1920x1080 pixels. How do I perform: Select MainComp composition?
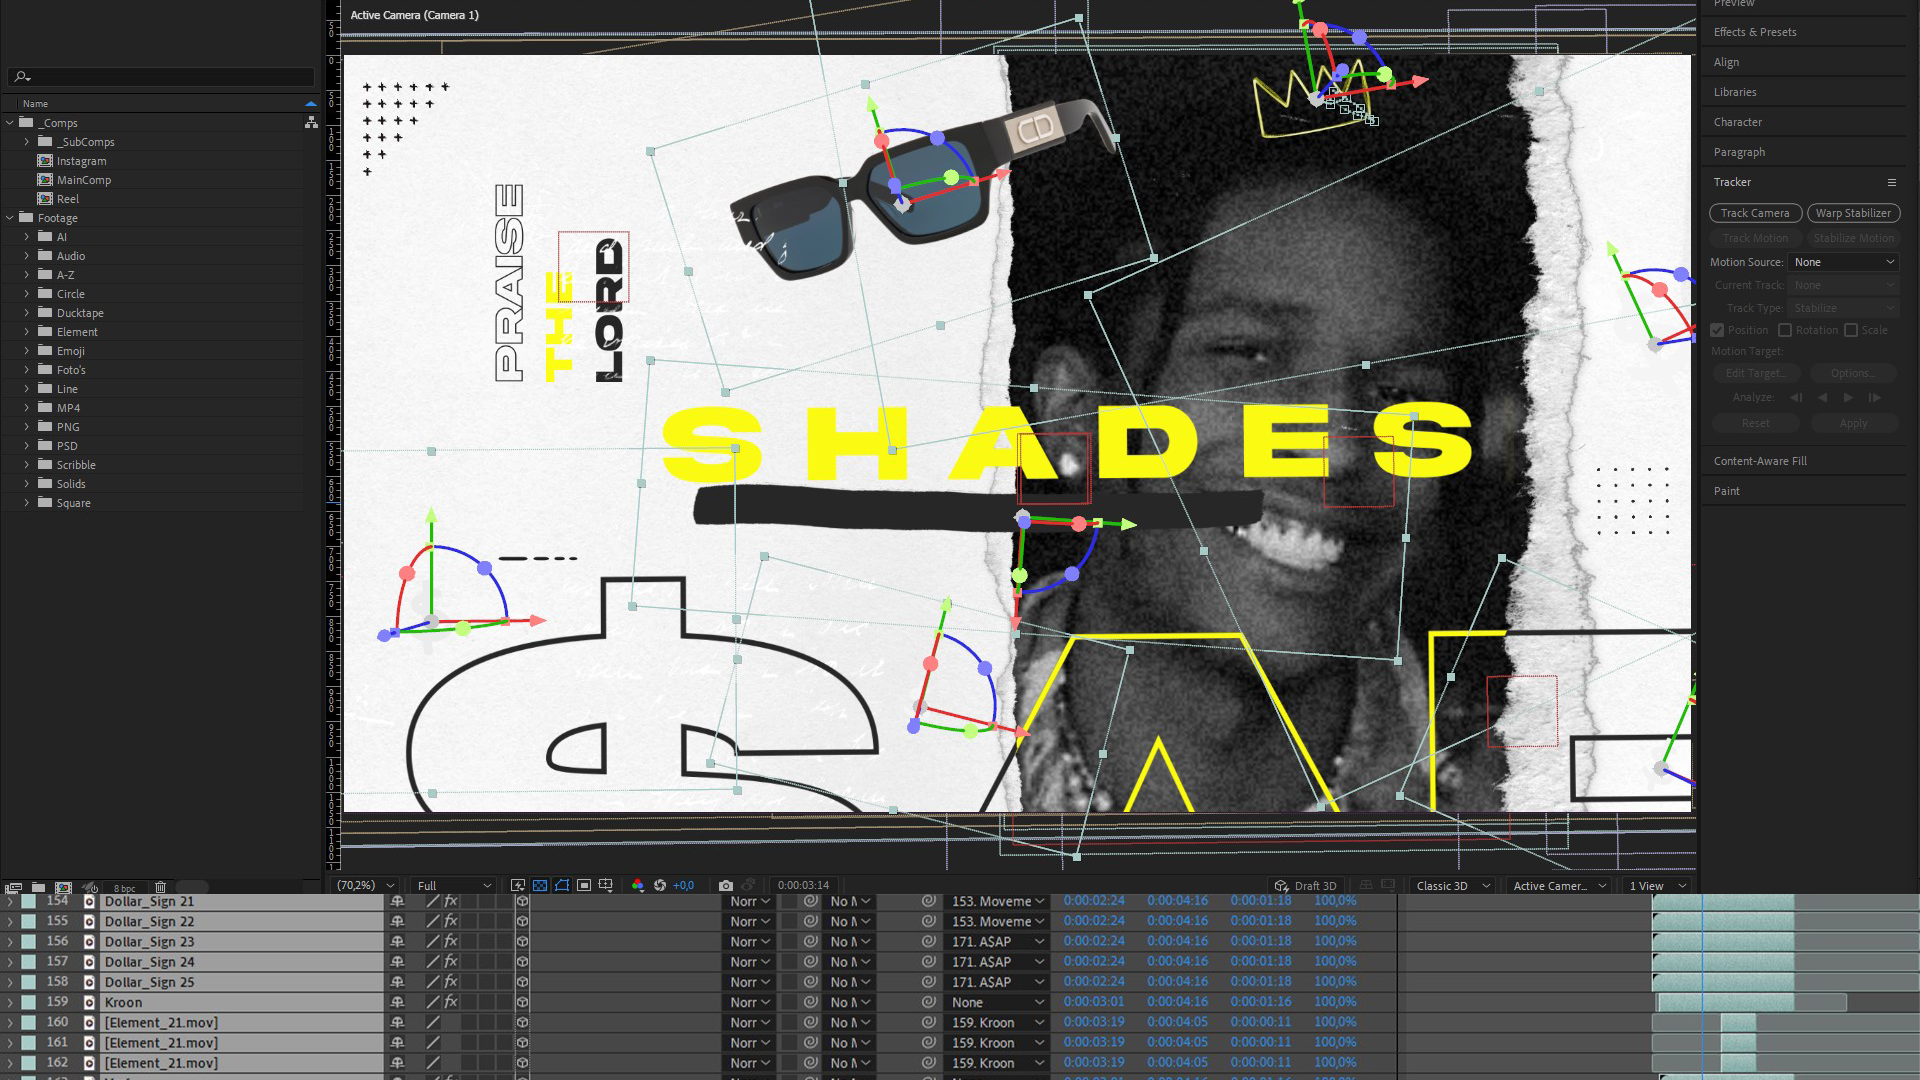pos(84,180)
